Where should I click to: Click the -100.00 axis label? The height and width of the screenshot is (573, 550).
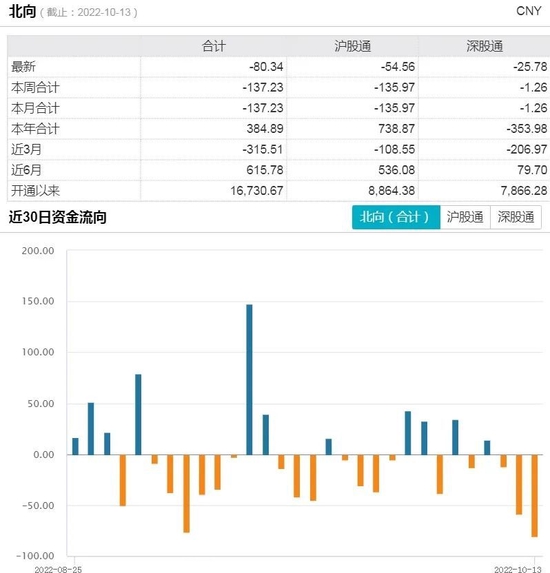[x=35, y=556]
